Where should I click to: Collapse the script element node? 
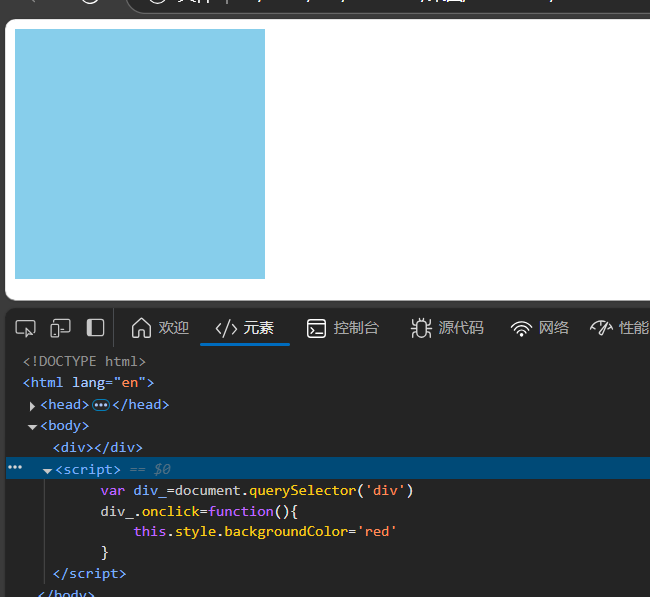47,471
